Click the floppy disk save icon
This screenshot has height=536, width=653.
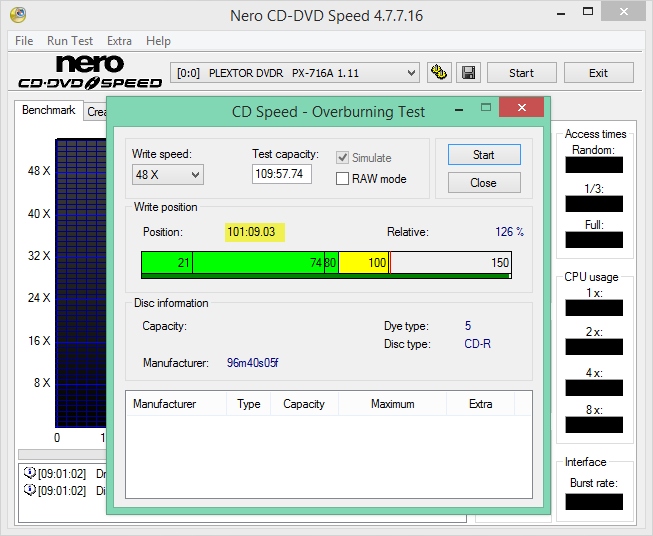click(469, 73)
